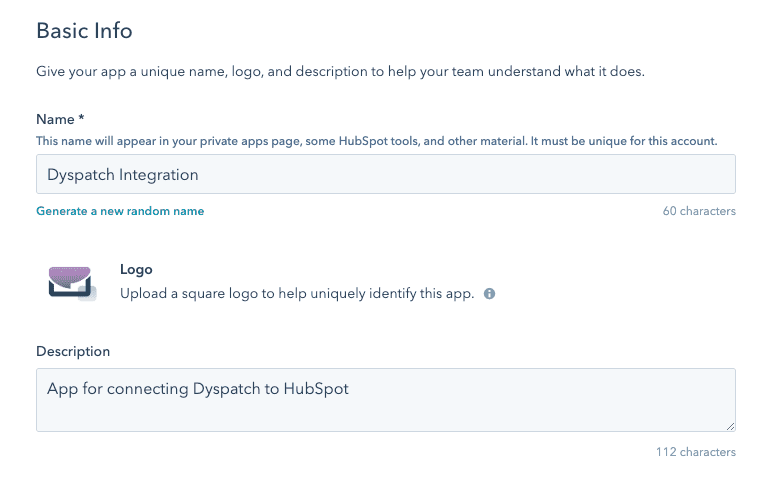The width and height of the screenshot is (762, 494).
Task: Click the Description text area
Action: click(385, 400)
